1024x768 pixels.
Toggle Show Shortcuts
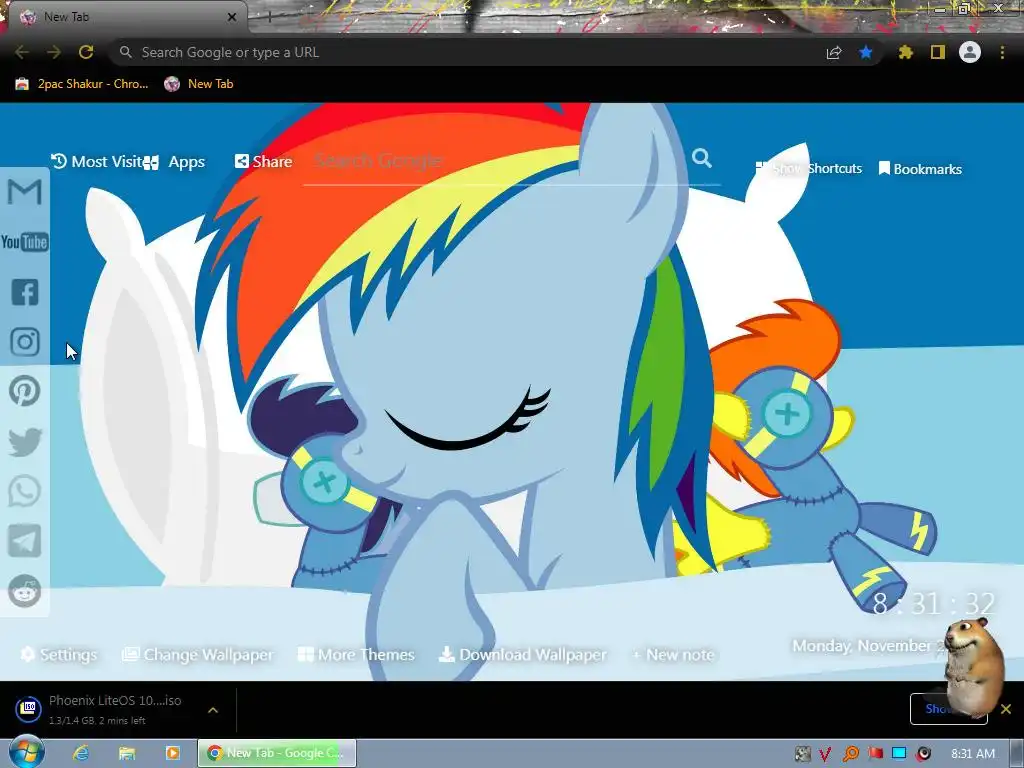[808, 168]
